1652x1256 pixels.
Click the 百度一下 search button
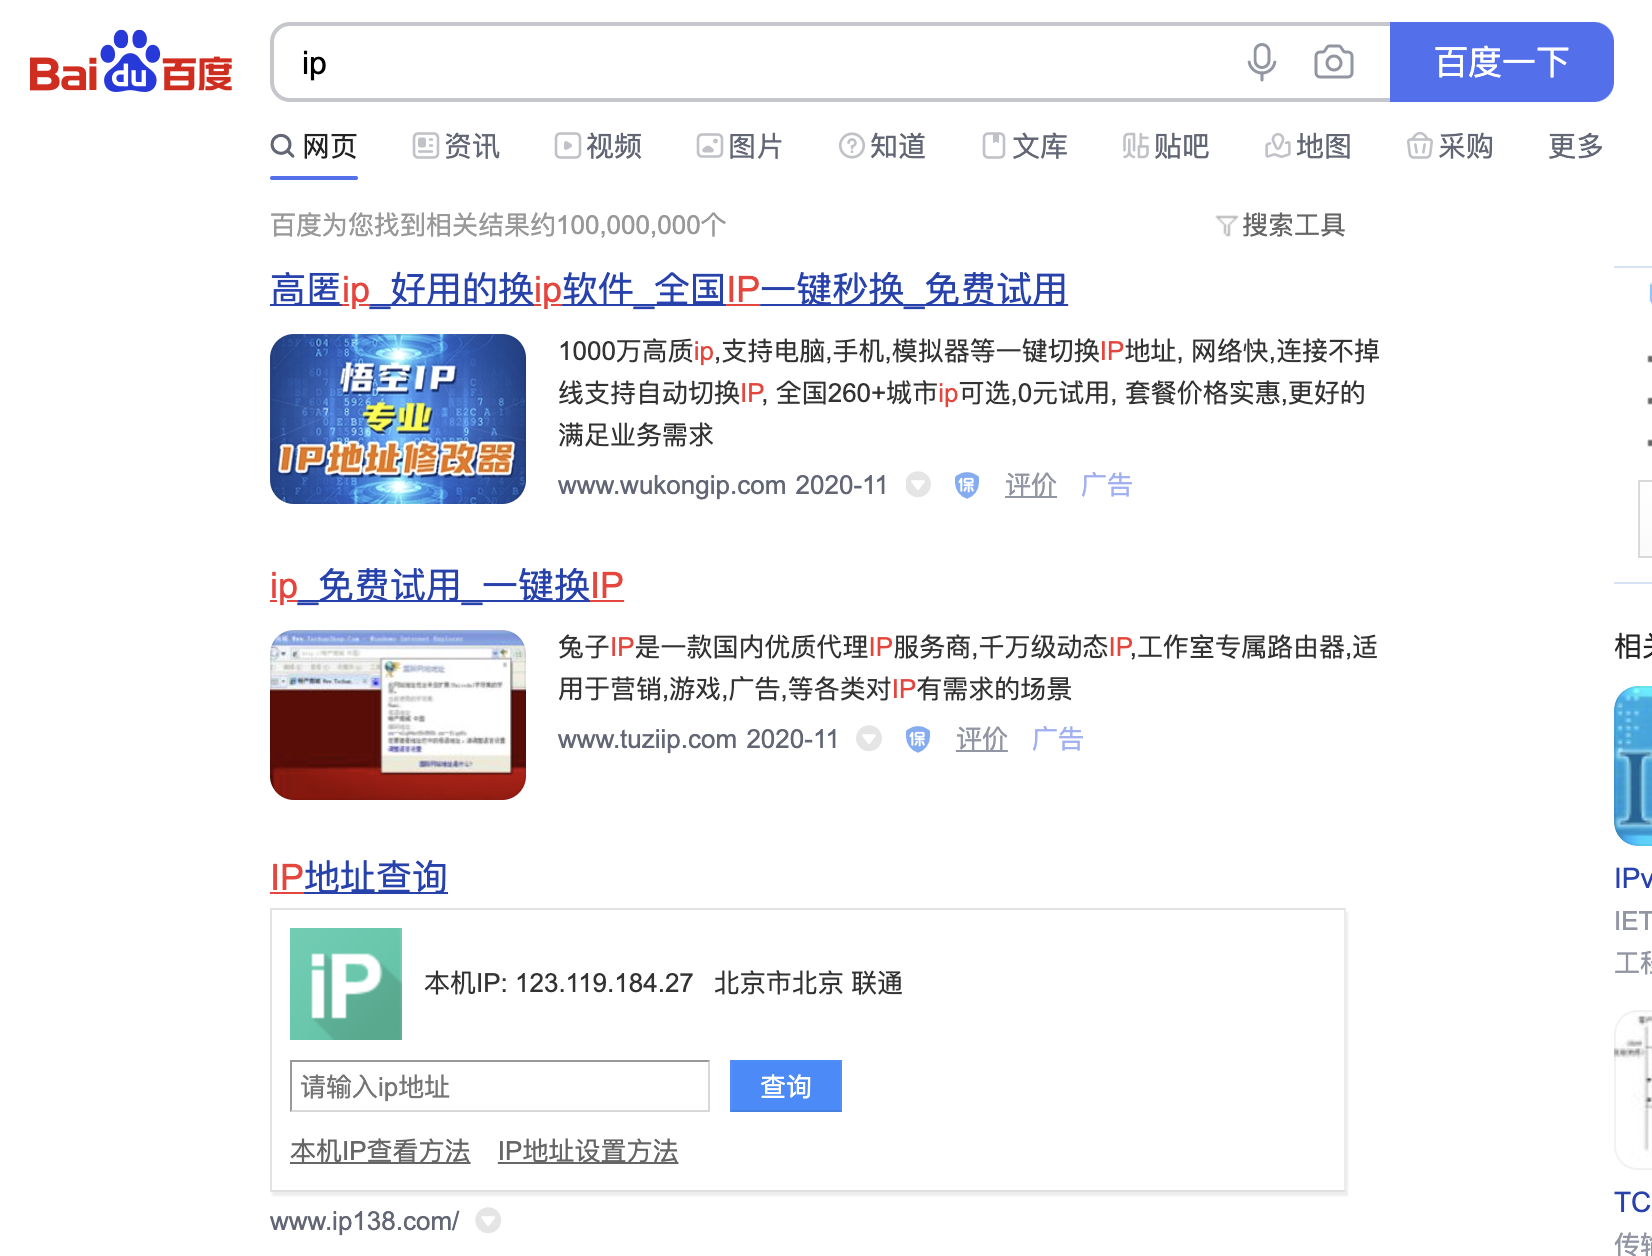click(1501, 62)
